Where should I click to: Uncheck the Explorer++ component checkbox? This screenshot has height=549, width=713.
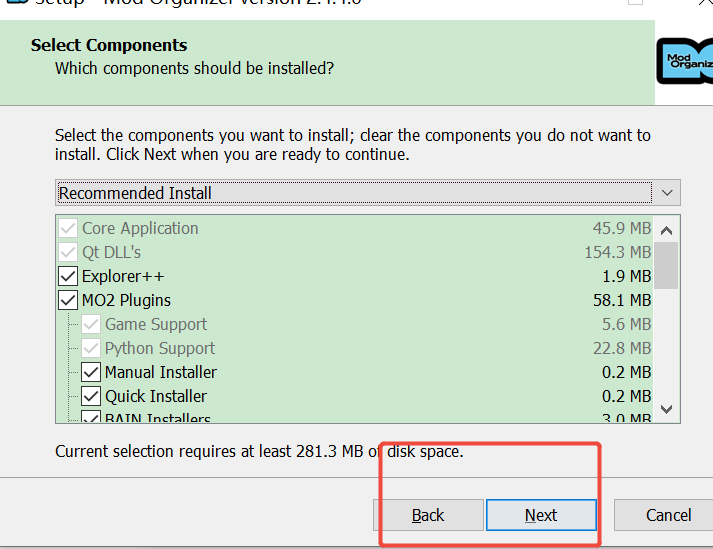point(68,276)
